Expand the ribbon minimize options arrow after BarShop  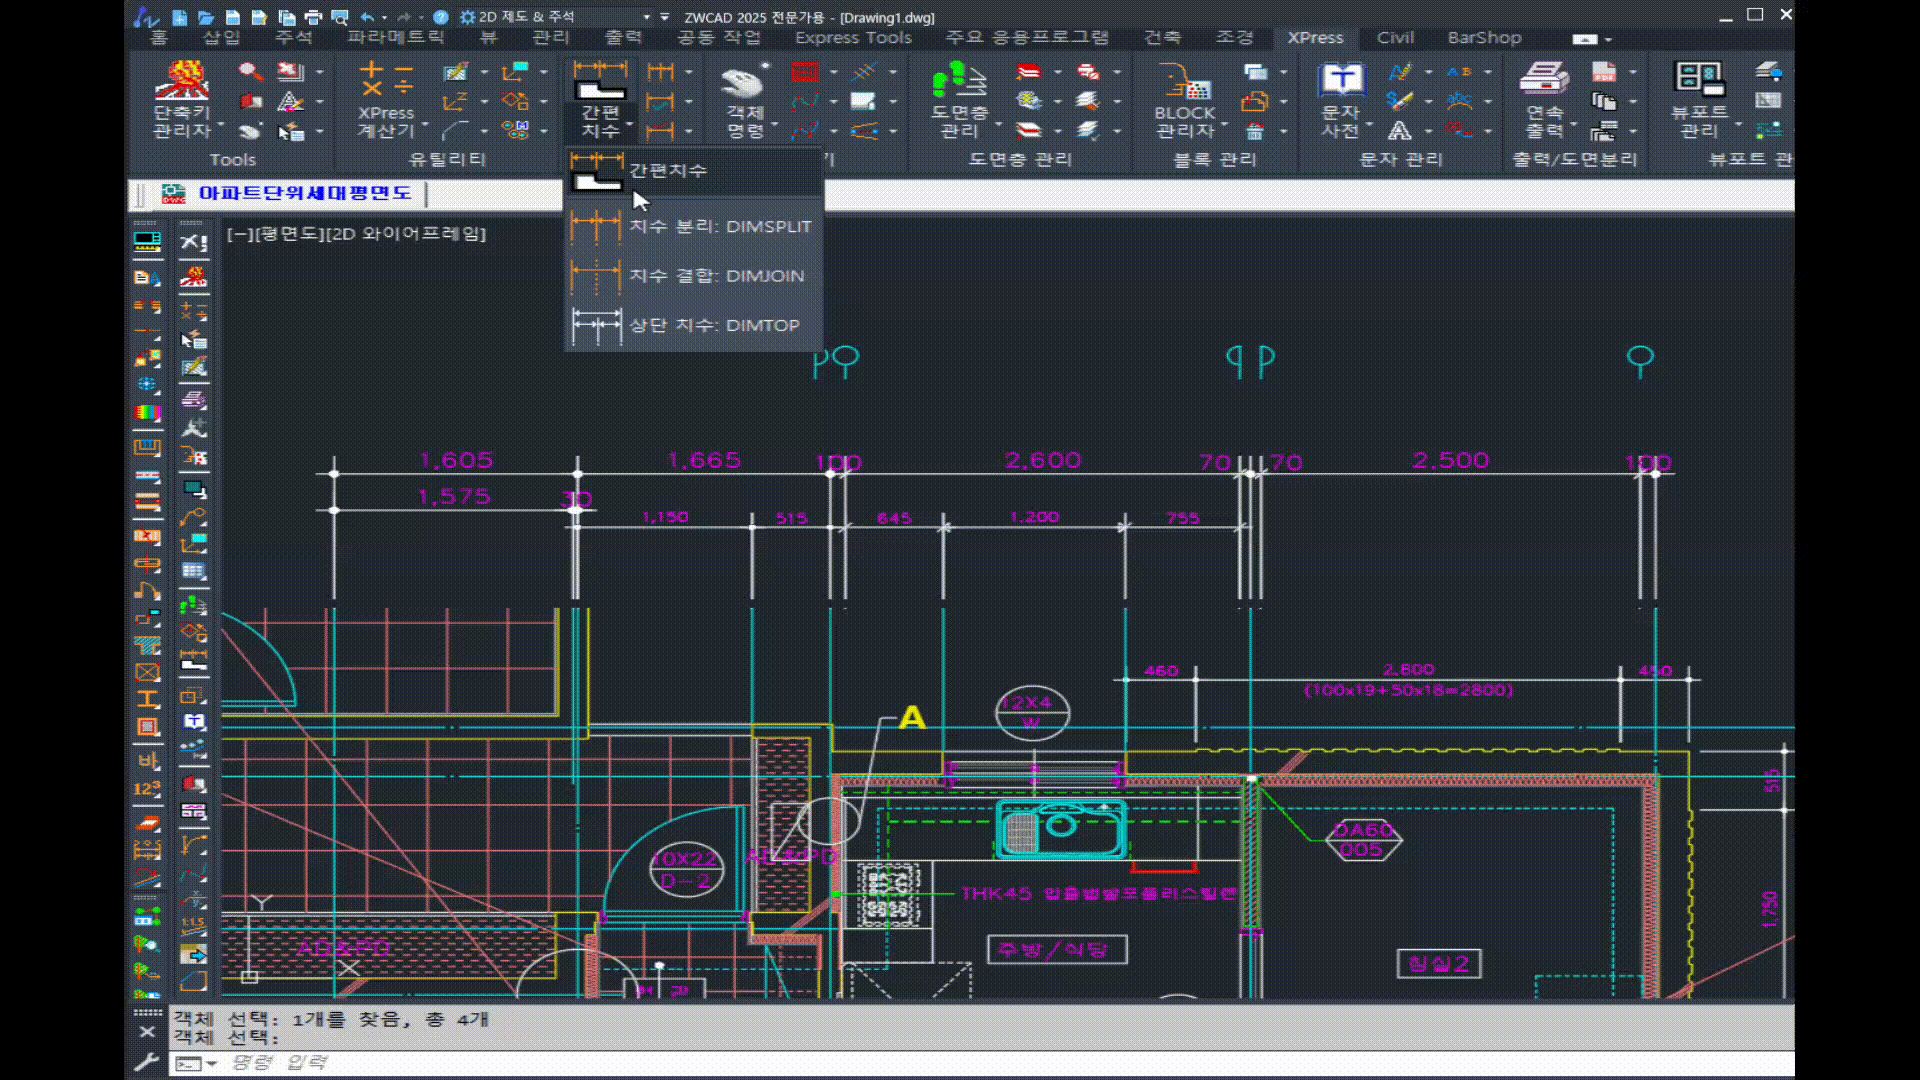1608,39
